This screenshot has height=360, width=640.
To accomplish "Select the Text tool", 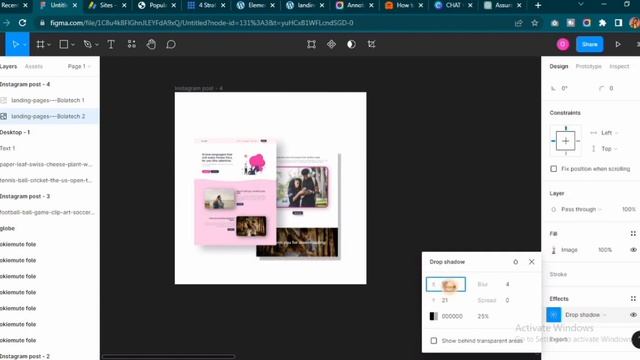I will (111, 44).
